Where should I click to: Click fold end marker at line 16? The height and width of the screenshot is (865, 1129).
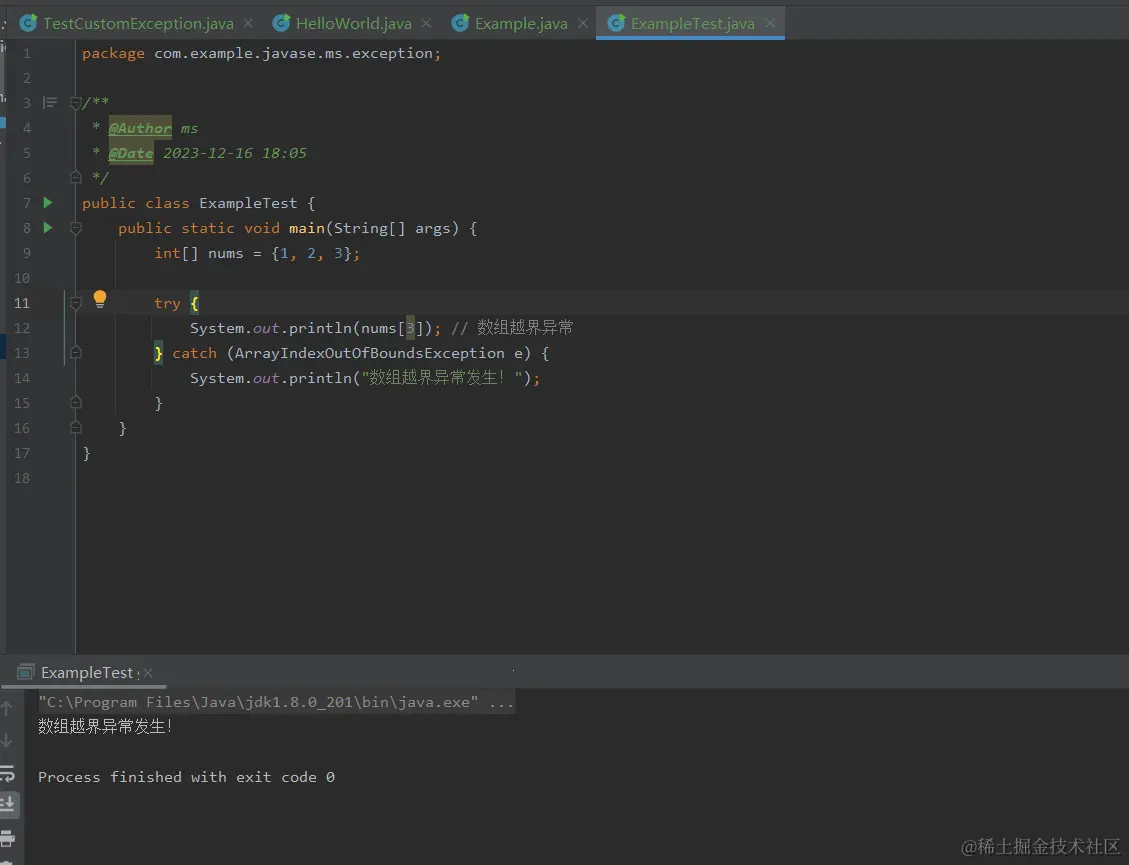(76, 428)
